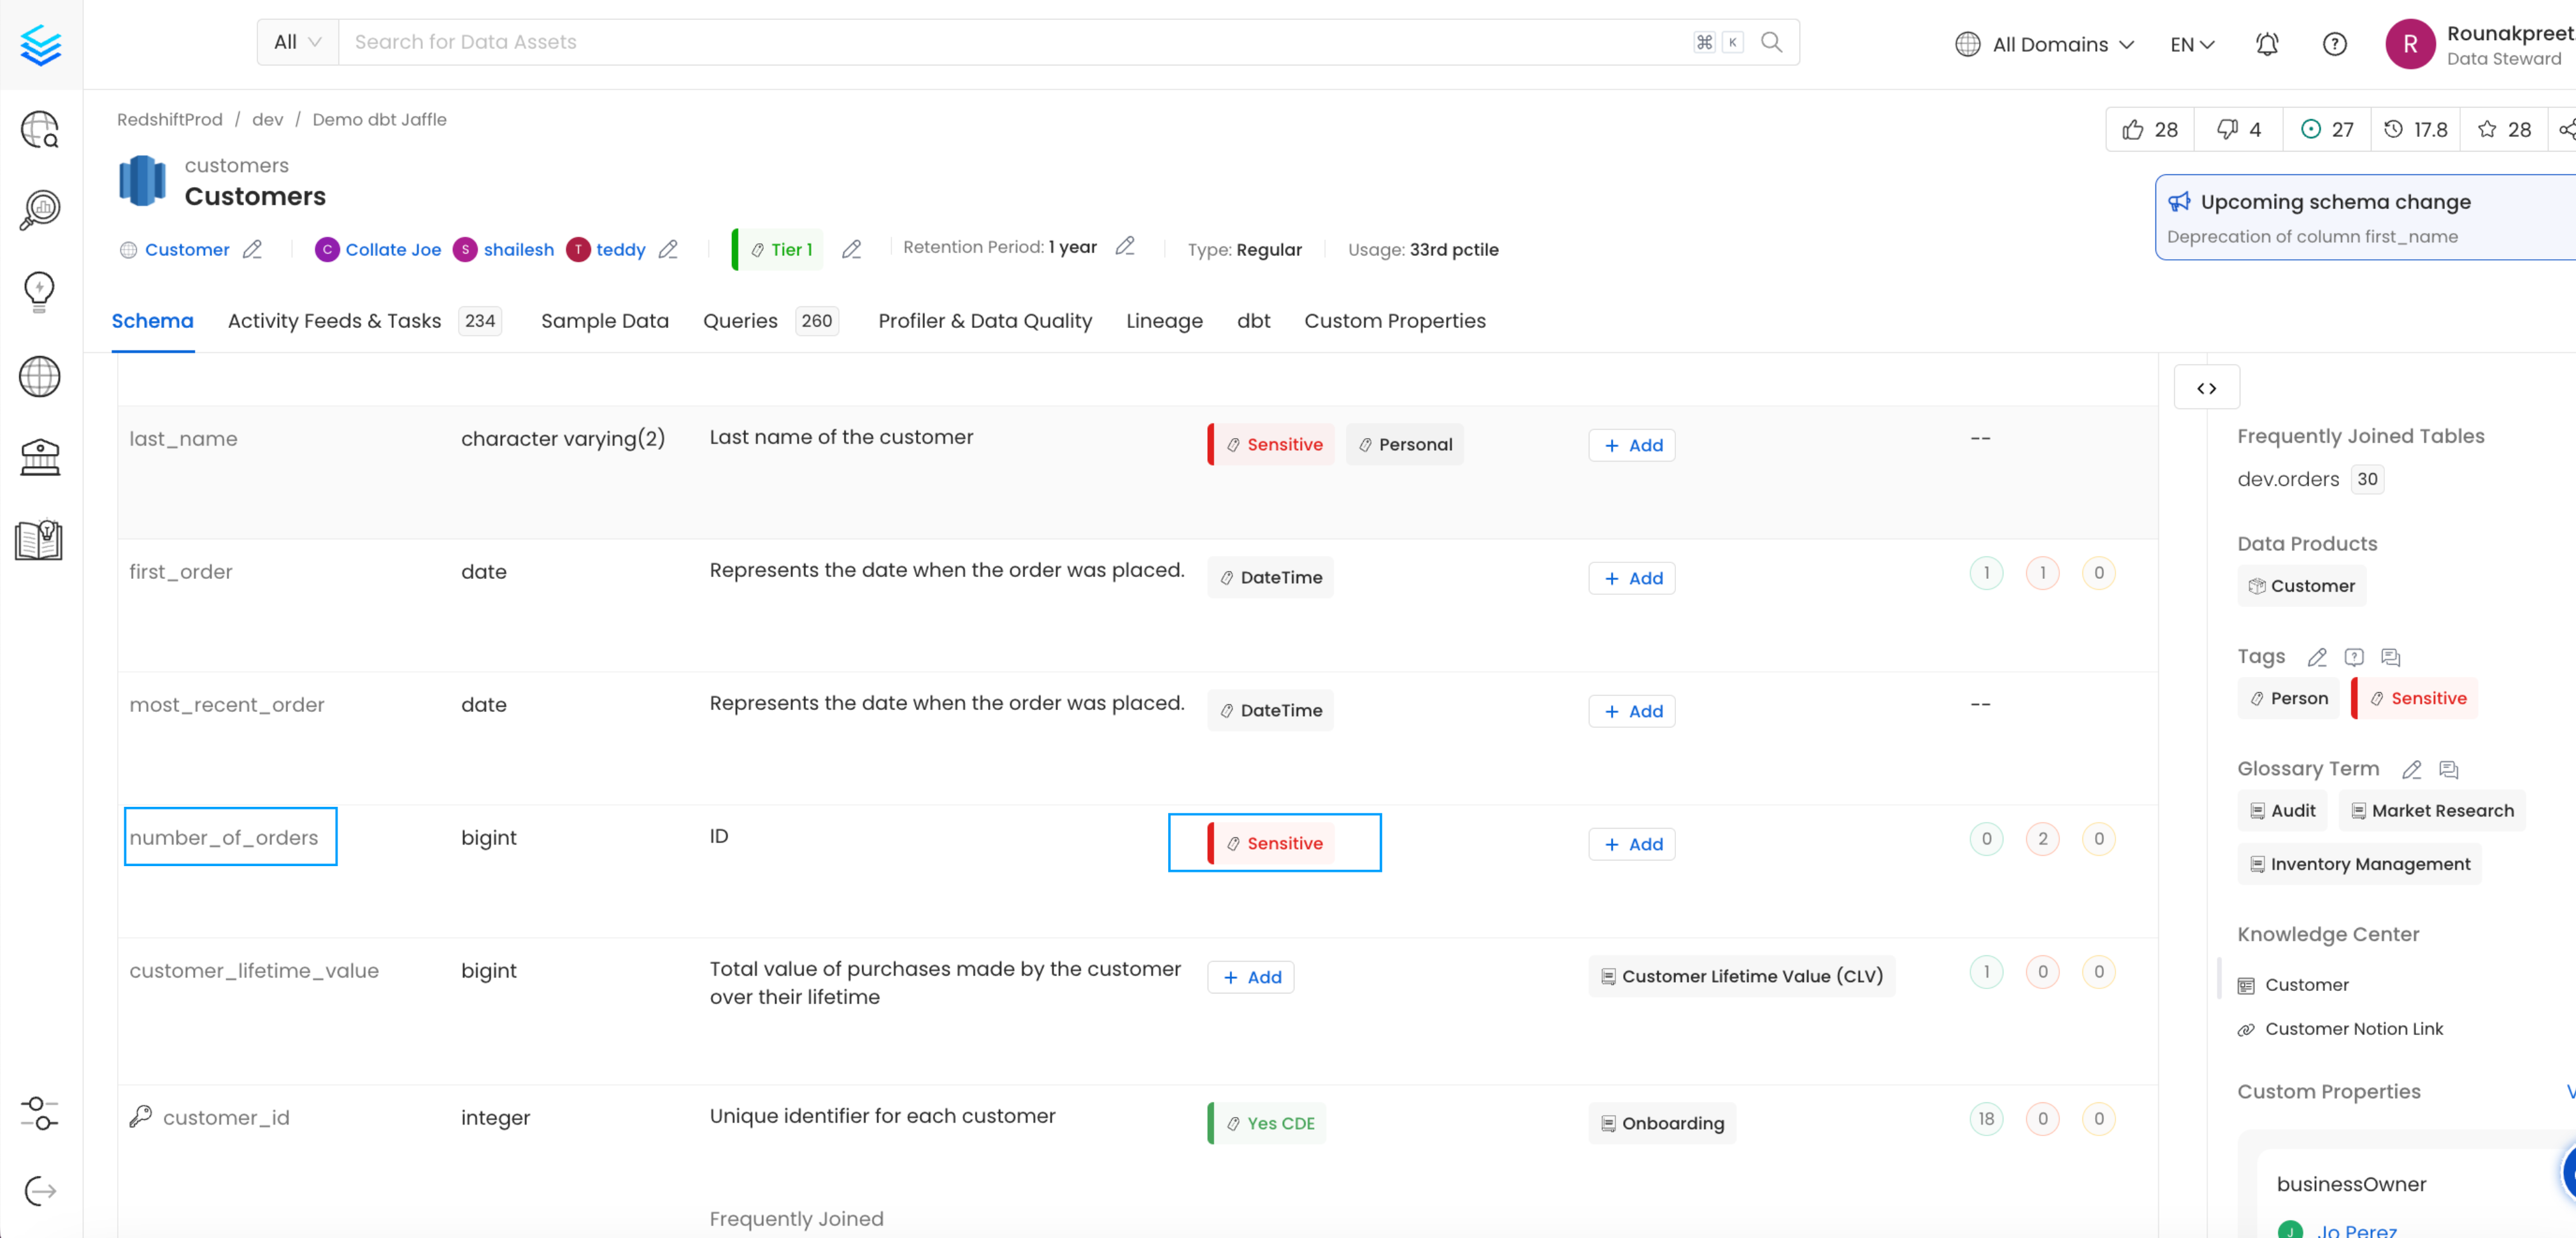Switch to the Lineage tab

click(x=1164, y=321)
